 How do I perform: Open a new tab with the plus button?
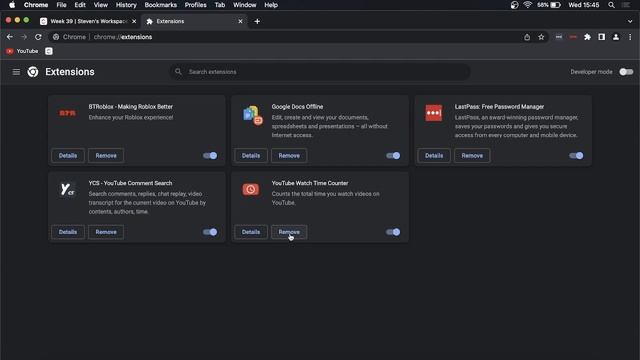click(257, 21)
